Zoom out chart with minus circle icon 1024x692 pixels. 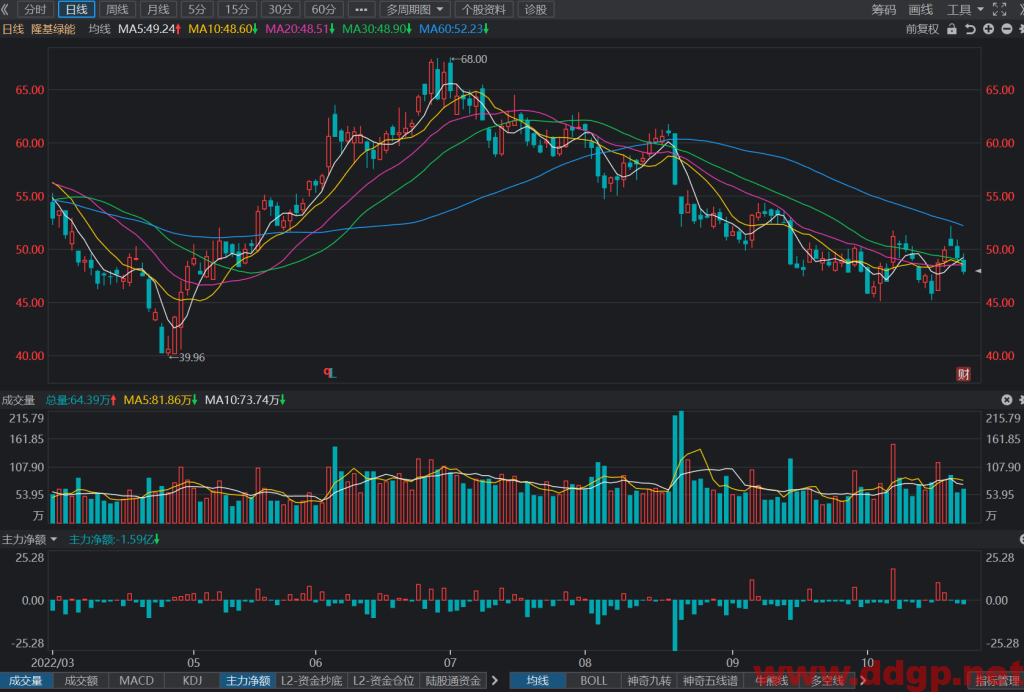1006,29
